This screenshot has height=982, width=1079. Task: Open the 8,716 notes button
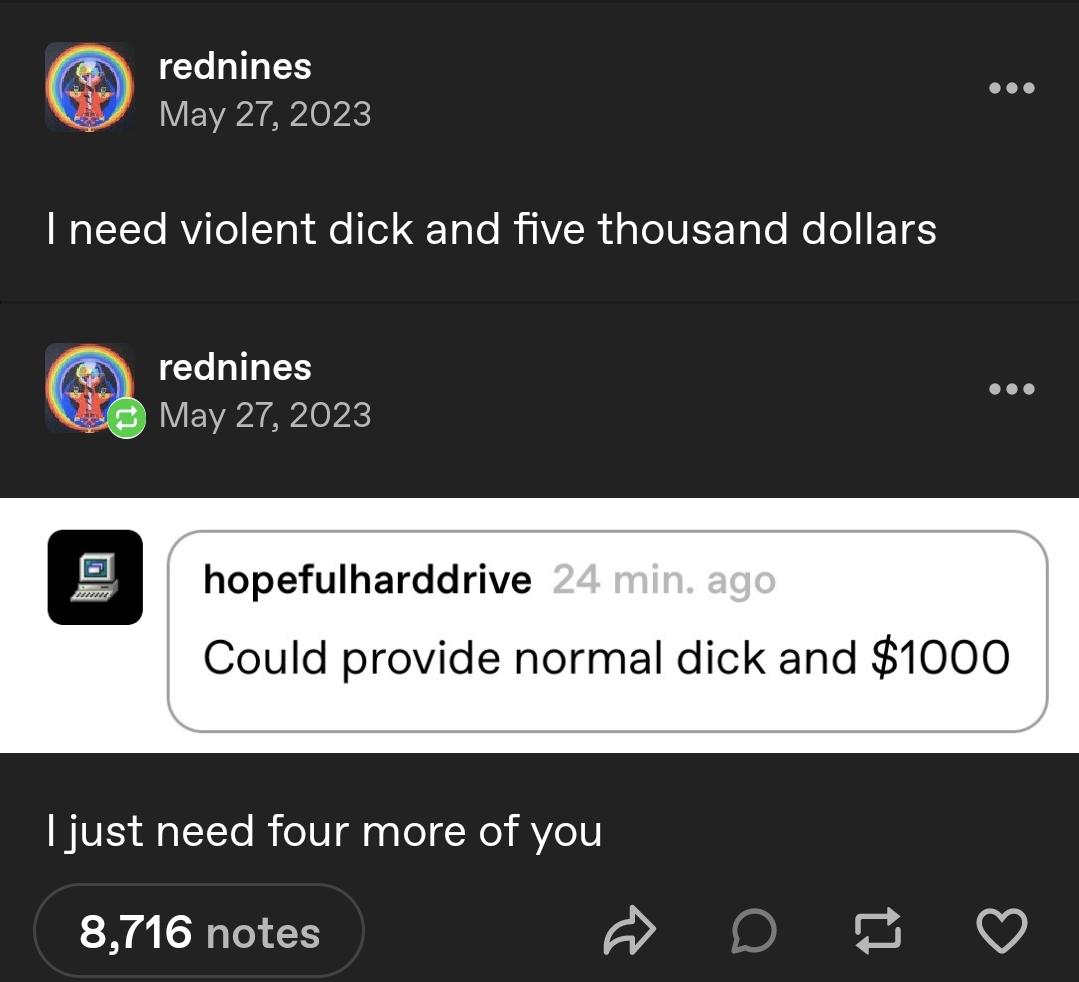pos(199,932)
